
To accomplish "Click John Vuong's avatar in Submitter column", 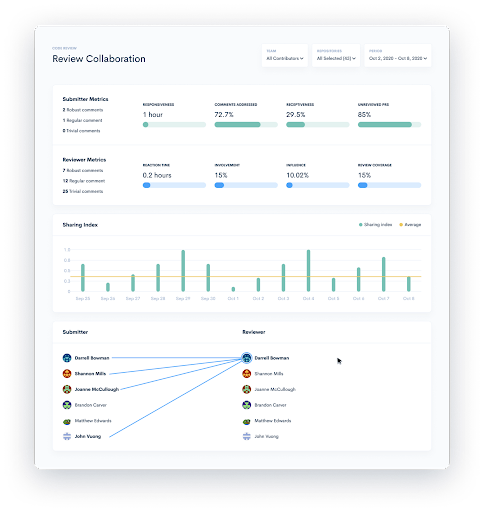I will (x=67, y=436).
